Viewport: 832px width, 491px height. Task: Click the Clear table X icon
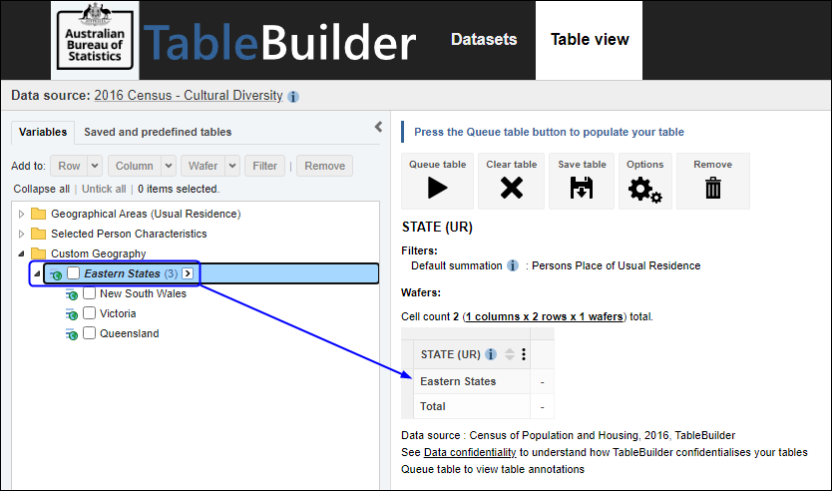point(512,188)
